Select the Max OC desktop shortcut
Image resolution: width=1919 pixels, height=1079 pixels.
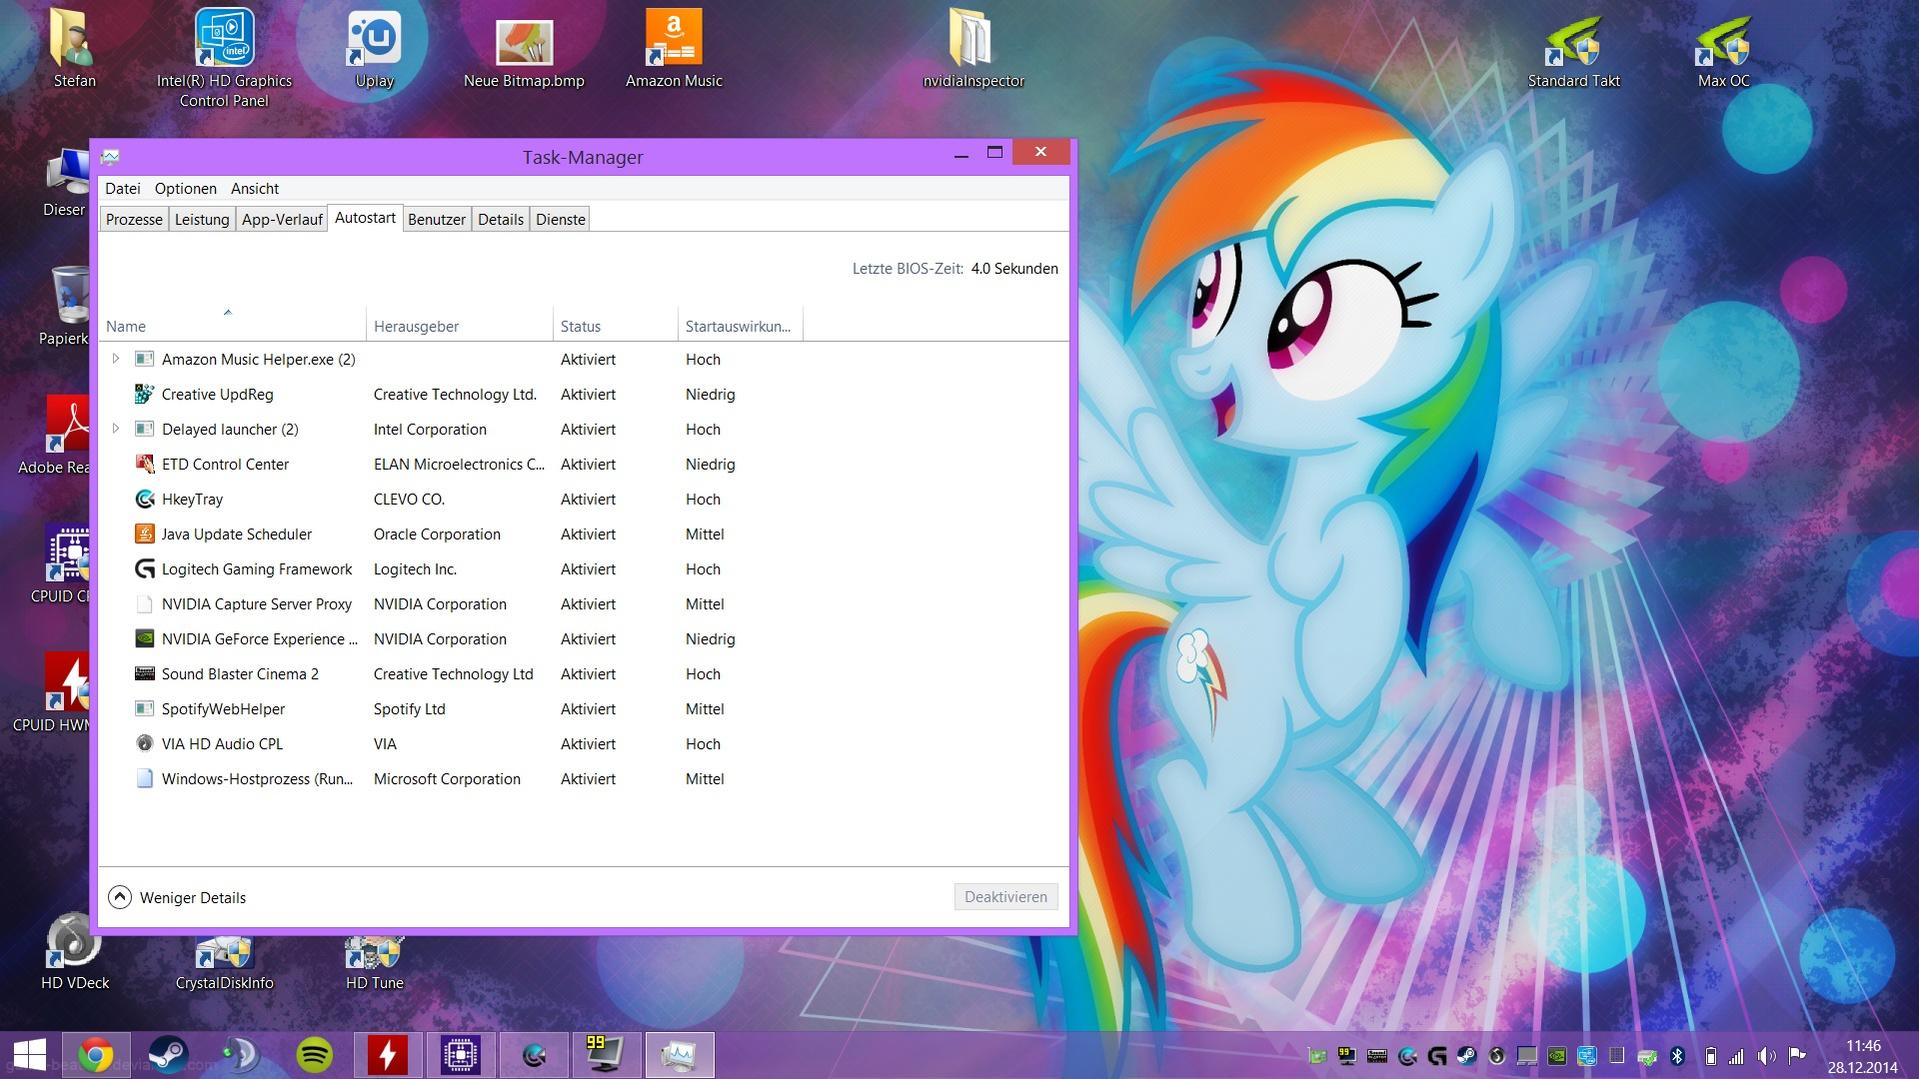[1724, 50]
